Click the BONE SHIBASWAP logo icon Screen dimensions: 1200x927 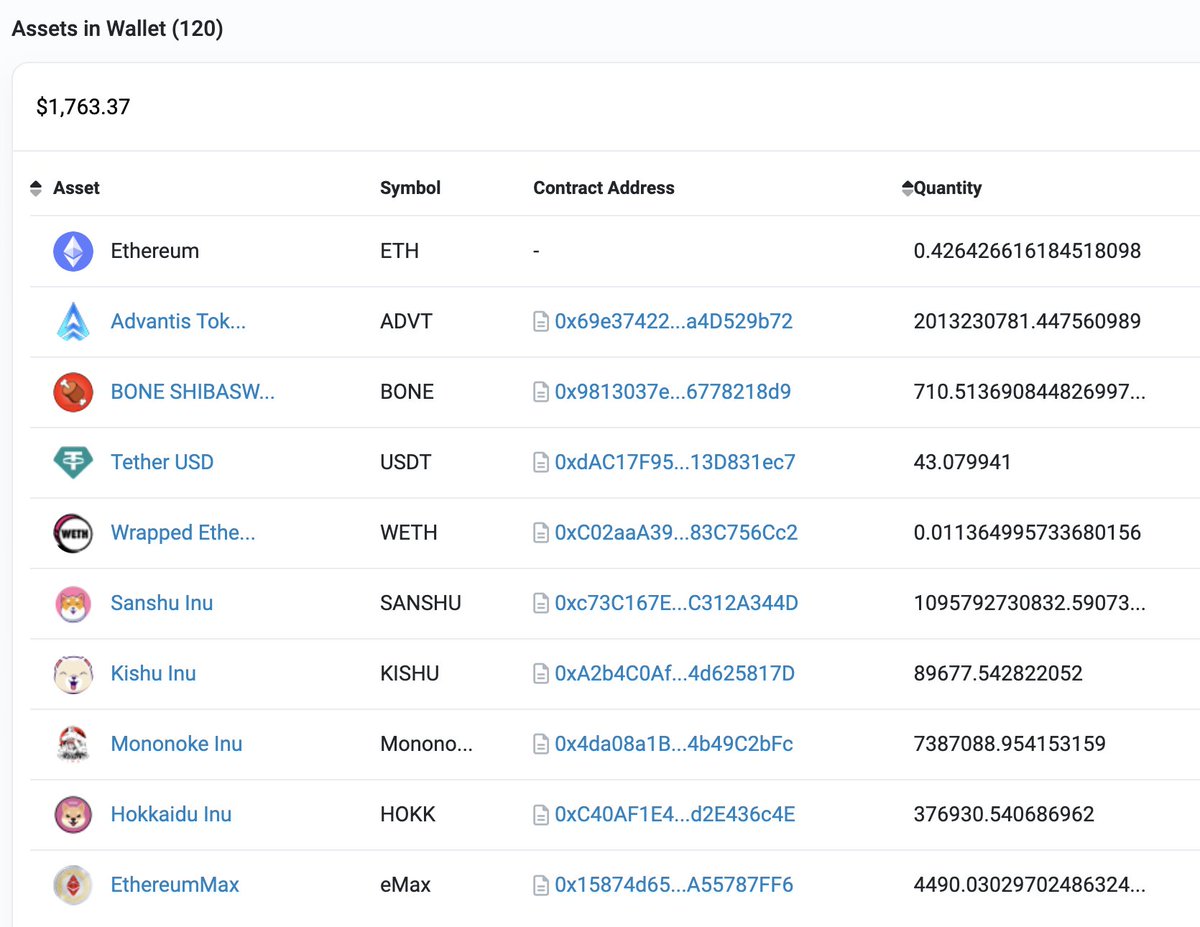(x=73, y=392)
